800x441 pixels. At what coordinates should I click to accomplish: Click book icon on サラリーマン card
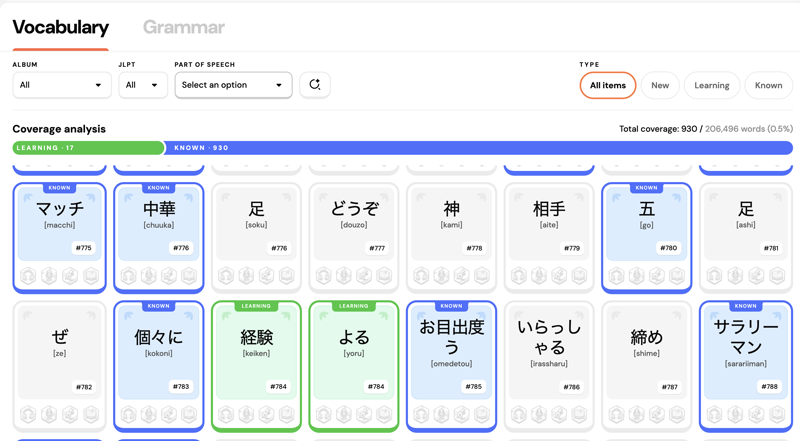pyautogui.click(x=777, y=414)
